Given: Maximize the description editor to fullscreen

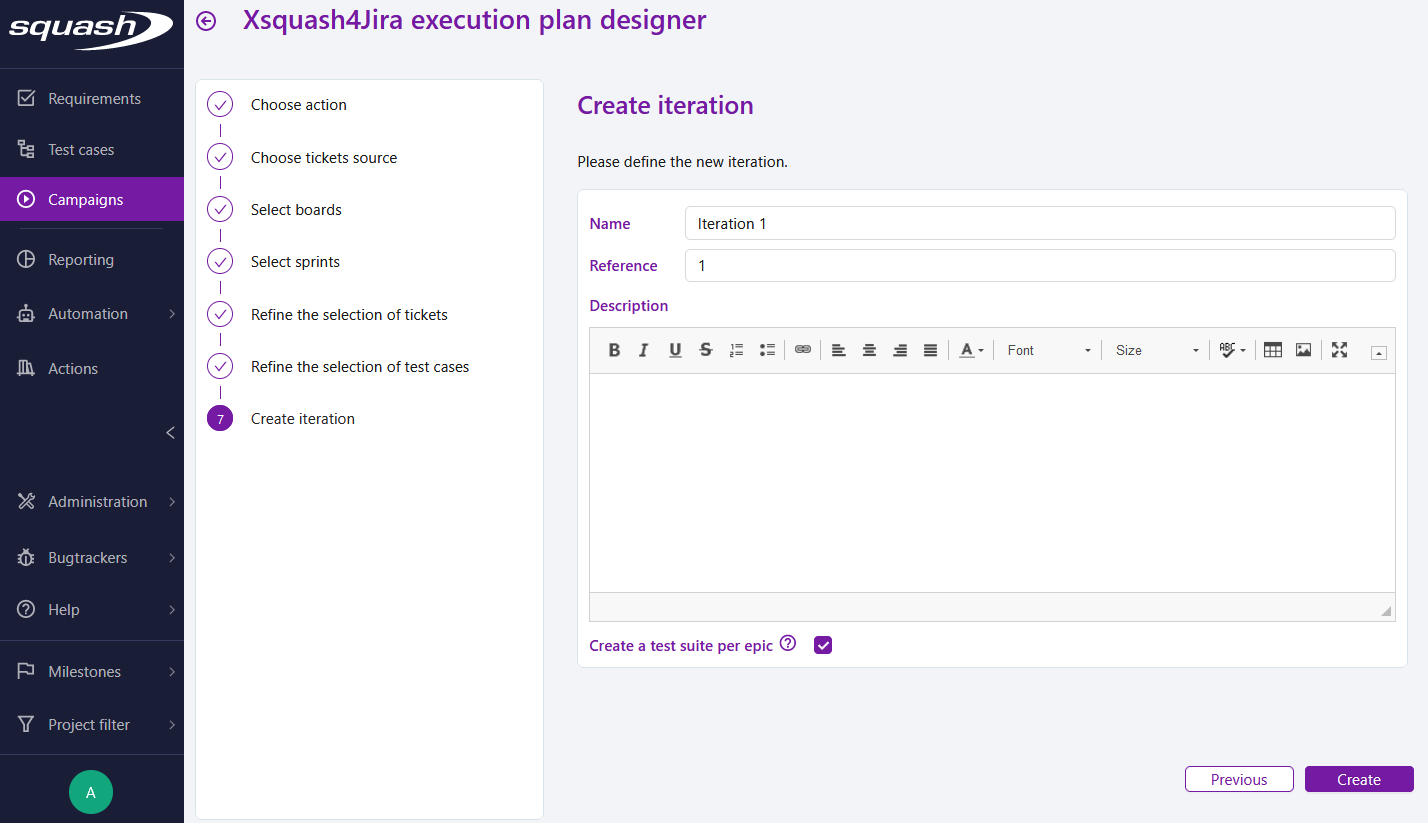Looking at the screenshot, I should click(1339, 349).
